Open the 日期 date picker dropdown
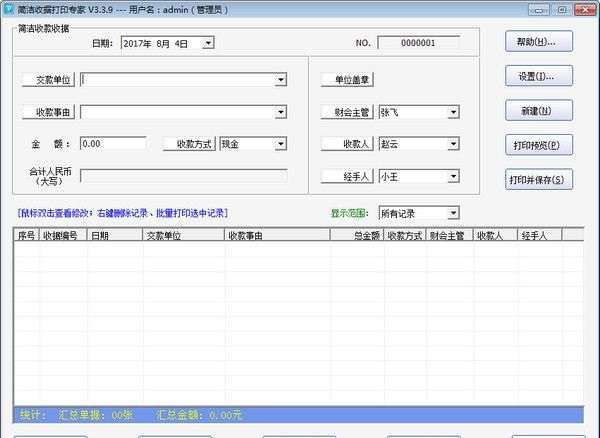Image resolution: width=600 pixels, height=438 pixels. pos(208,42)
